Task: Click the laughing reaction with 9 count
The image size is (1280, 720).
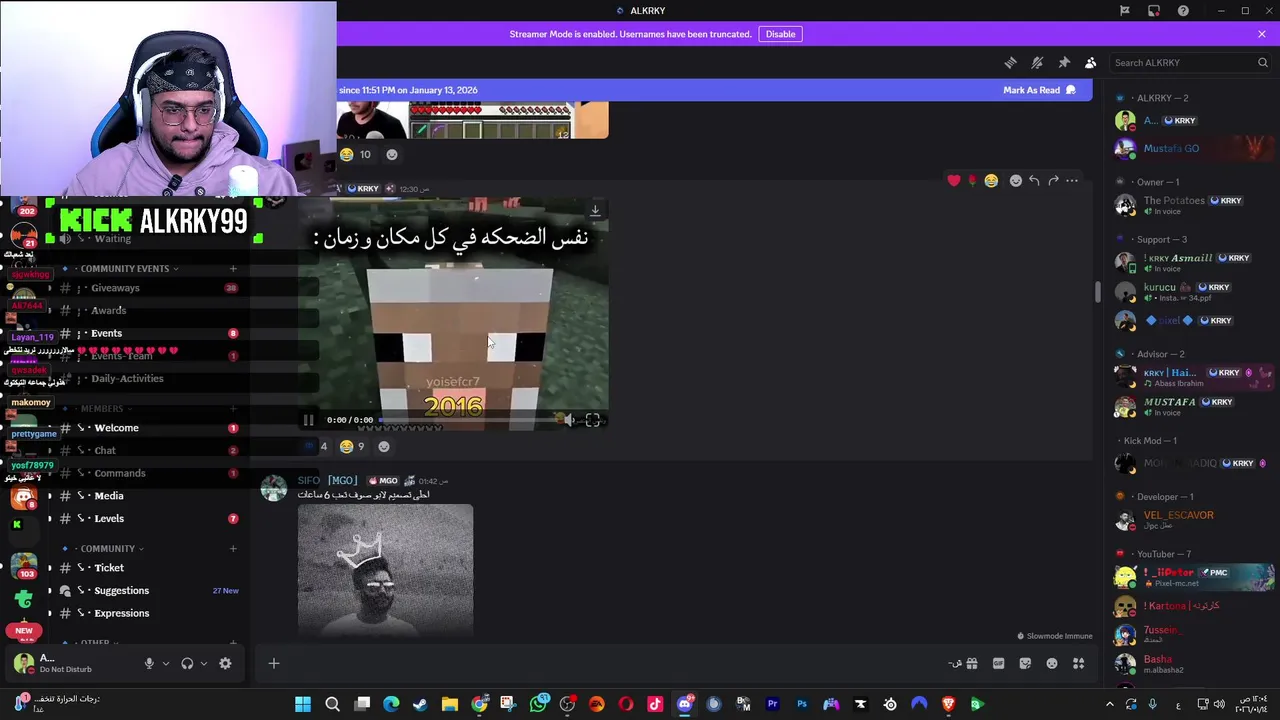Action: point(351,447)
